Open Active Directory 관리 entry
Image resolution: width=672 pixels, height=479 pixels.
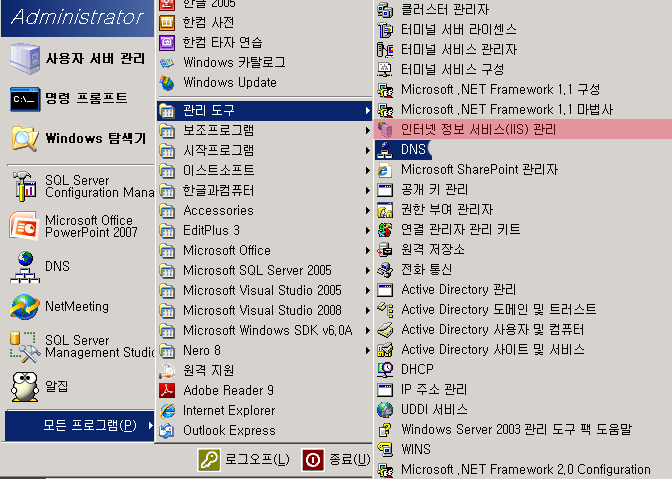523,290
